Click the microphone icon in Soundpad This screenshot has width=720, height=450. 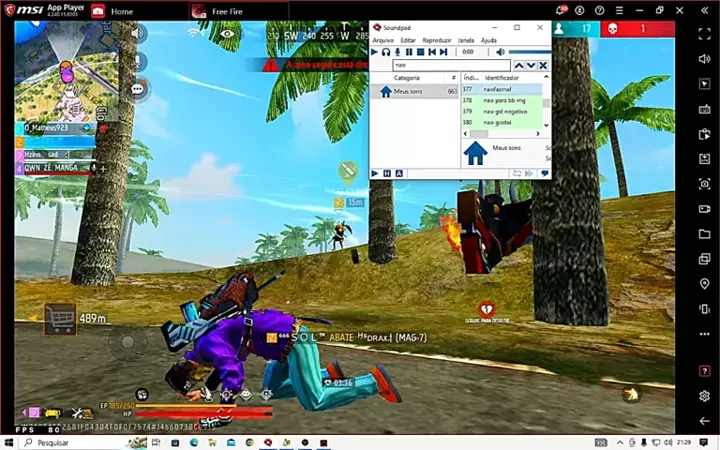click(397, 51)
